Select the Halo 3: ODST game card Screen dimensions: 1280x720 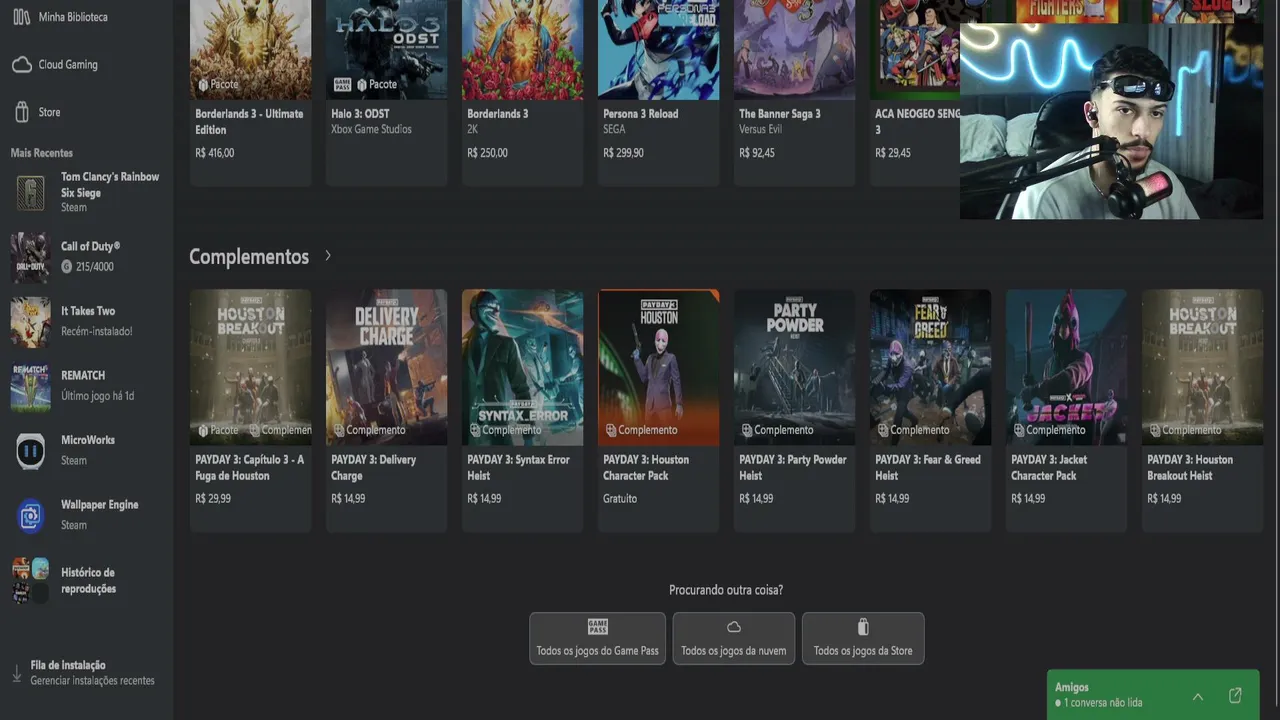[386, 92]
